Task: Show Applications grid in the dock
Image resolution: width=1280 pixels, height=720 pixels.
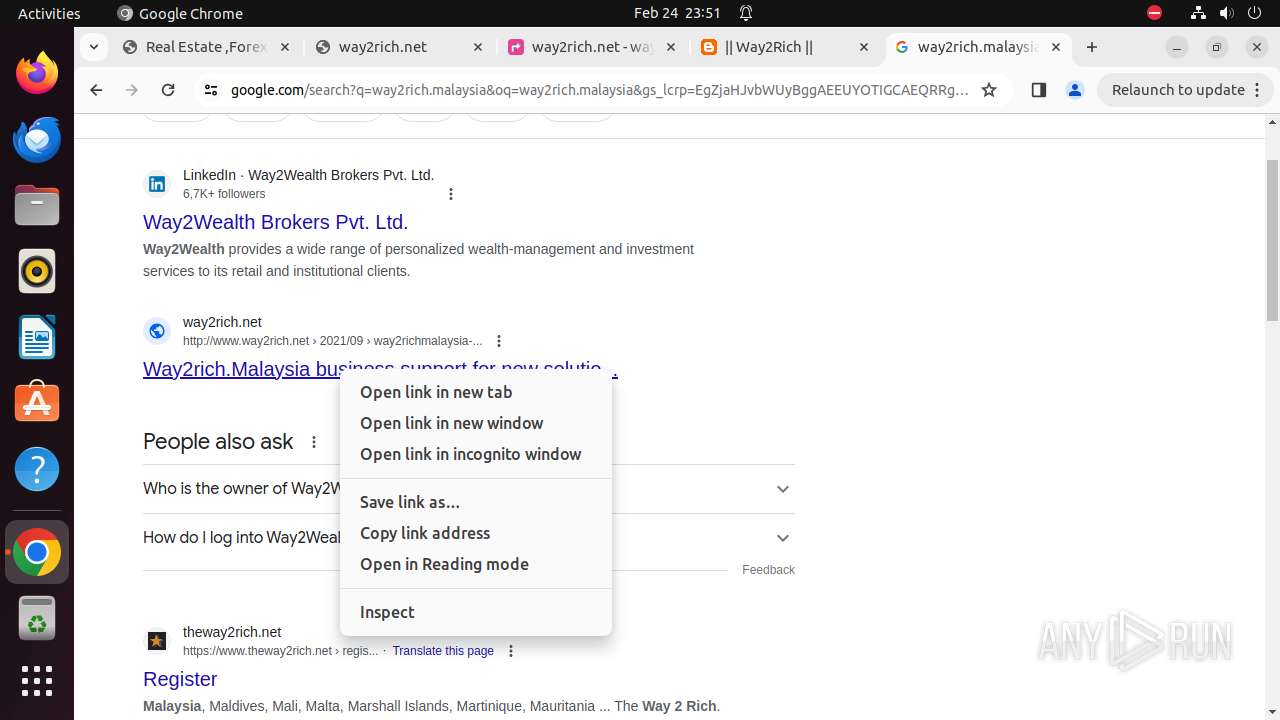Action: (x=37, y=681)
